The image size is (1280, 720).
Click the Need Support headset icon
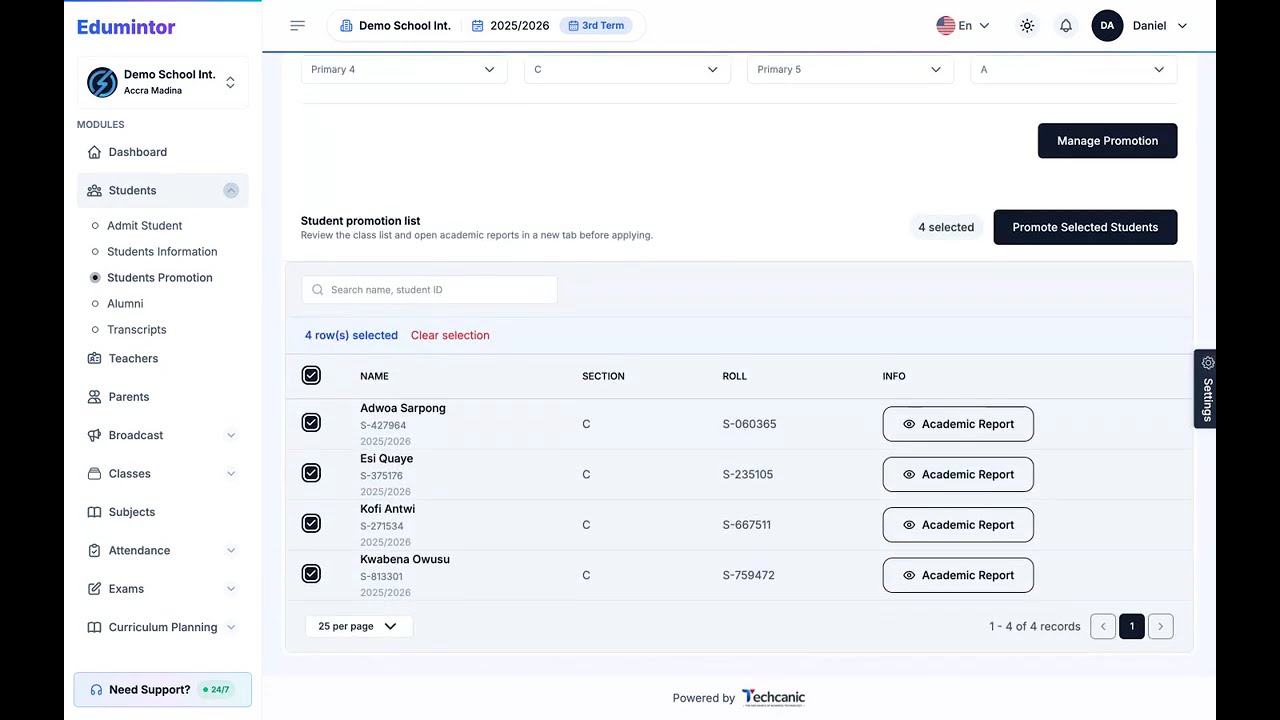96,690
